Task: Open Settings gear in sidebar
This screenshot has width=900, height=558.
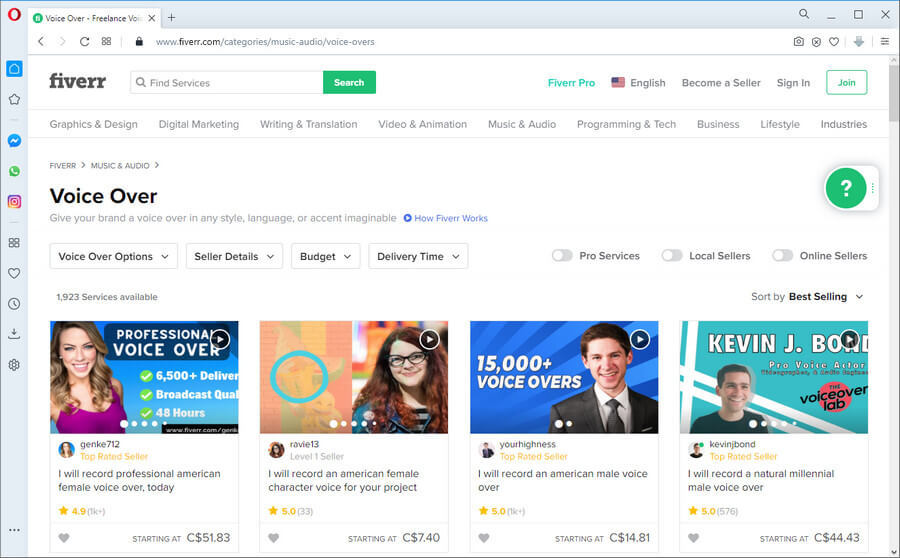Action: [x=14, y=365]
